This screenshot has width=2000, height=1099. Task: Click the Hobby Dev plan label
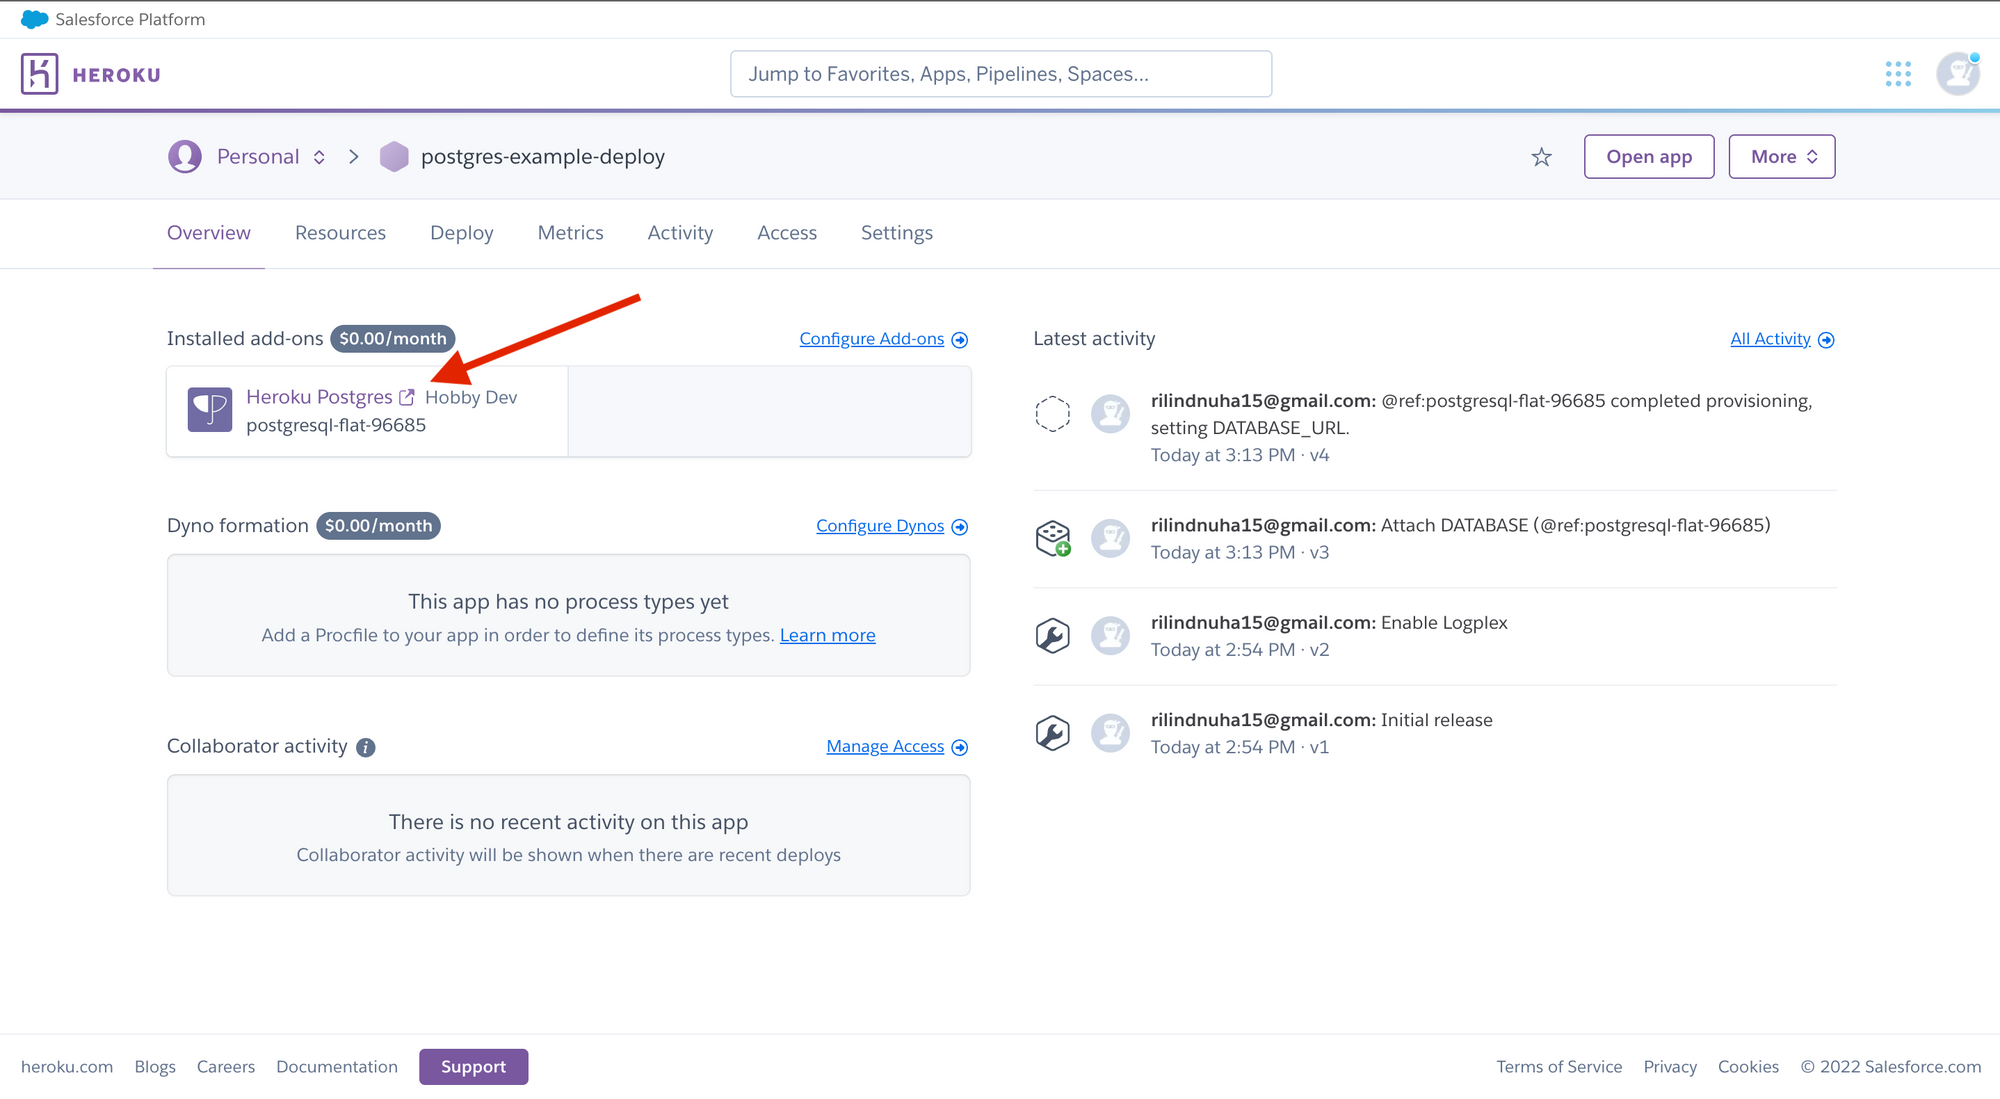[471, 397]
